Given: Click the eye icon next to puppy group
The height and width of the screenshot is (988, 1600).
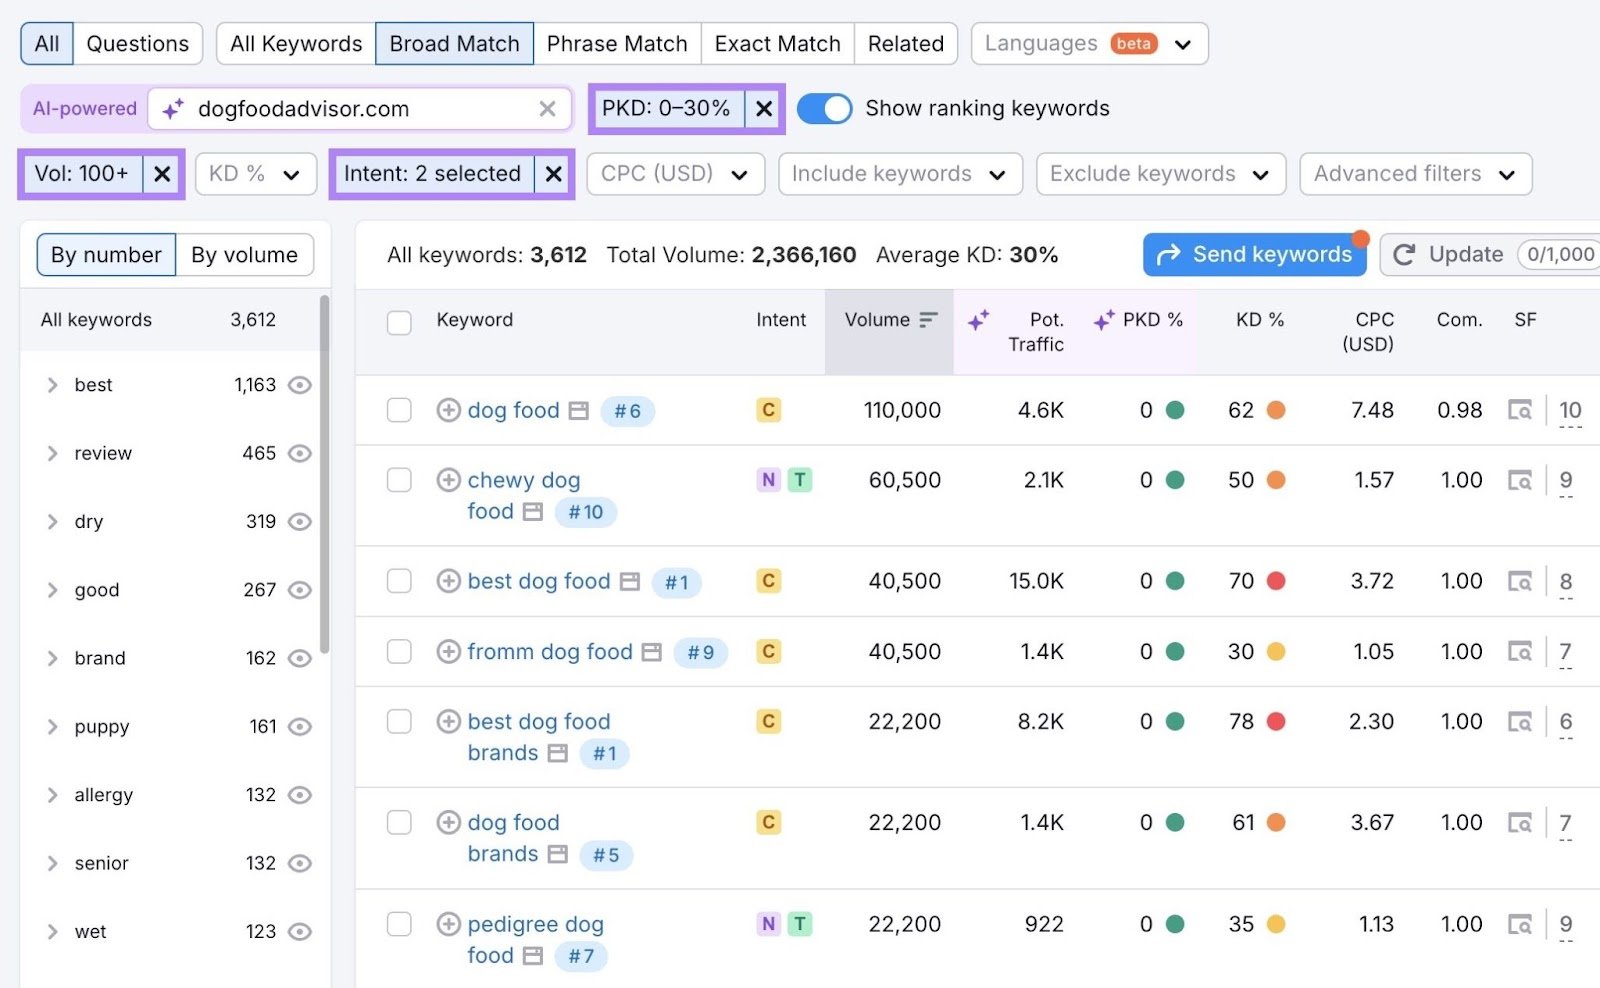Looking at the screenshot, I should [x=300, y=726].
